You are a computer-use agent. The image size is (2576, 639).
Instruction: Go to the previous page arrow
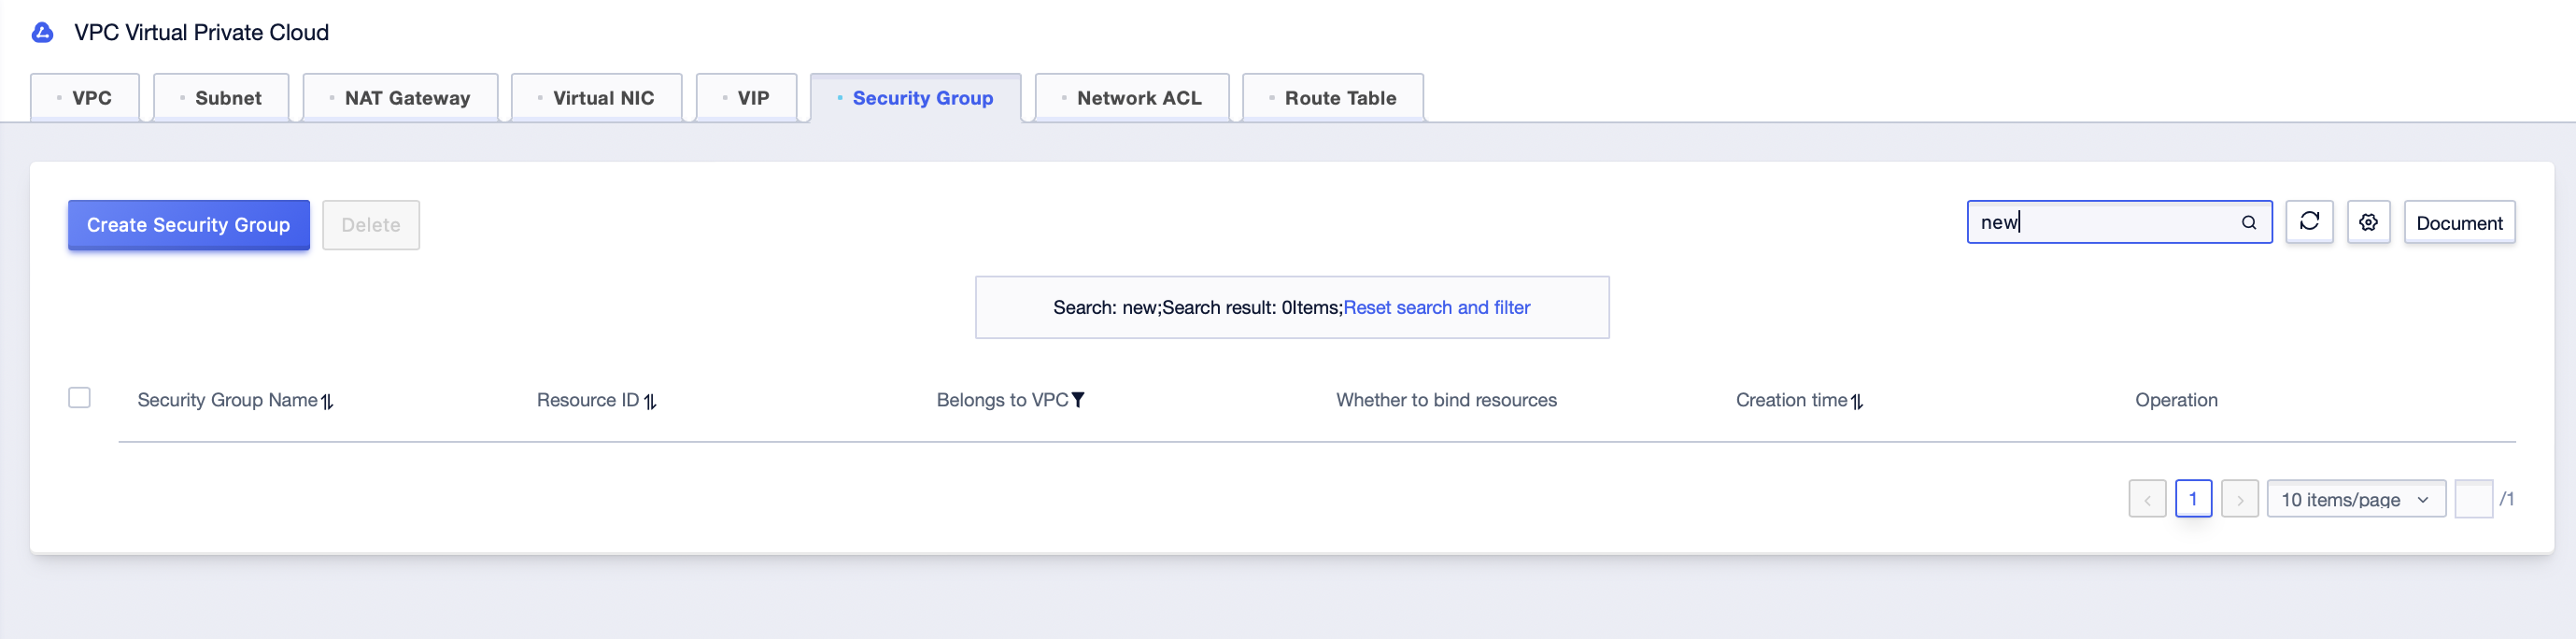2147,499
